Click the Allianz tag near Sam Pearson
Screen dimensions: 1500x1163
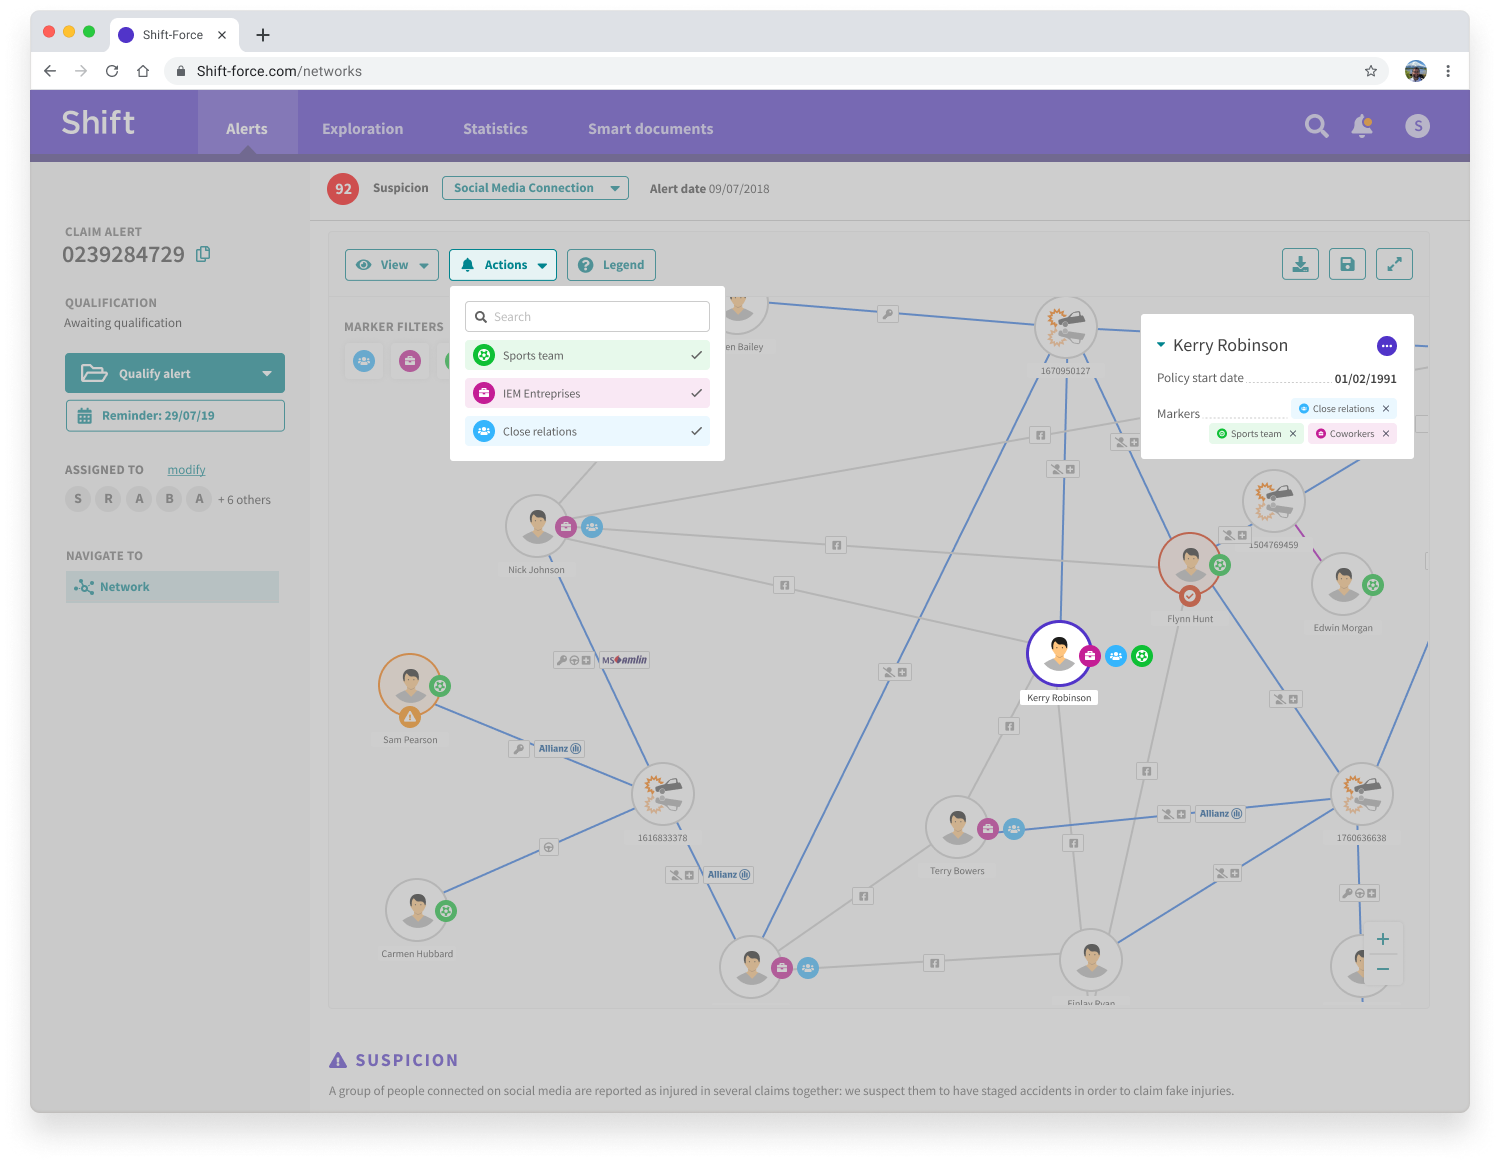pos(560,749)
